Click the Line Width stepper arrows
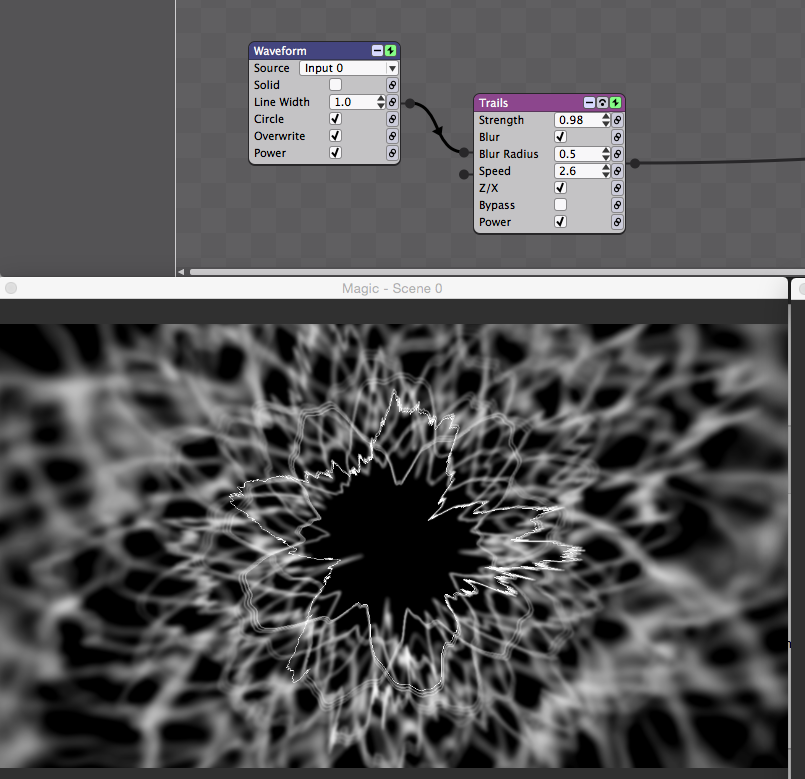The height and width of the screenshot is (779, 805). [381, 102]
